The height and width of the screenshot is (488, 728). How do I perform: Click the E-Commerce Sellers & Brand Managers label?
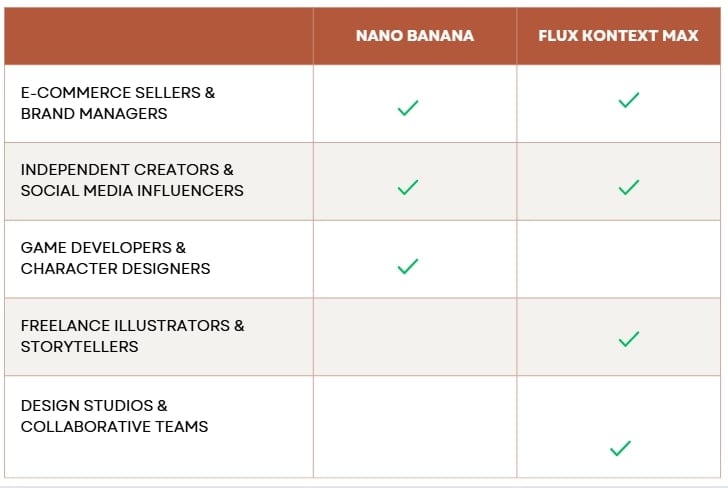pos(118,103)
